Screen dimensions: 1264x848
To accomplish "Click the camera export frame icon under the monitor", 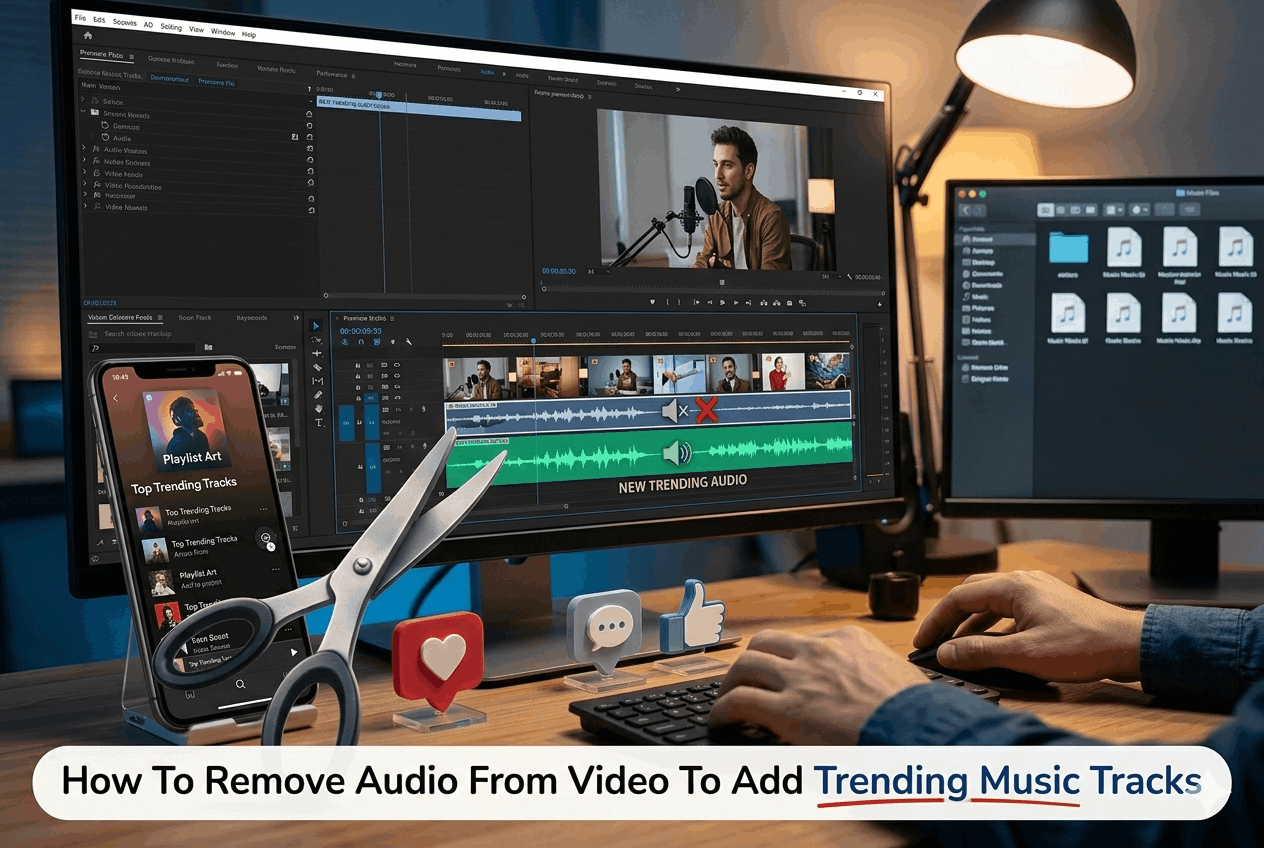I will 789,303.
